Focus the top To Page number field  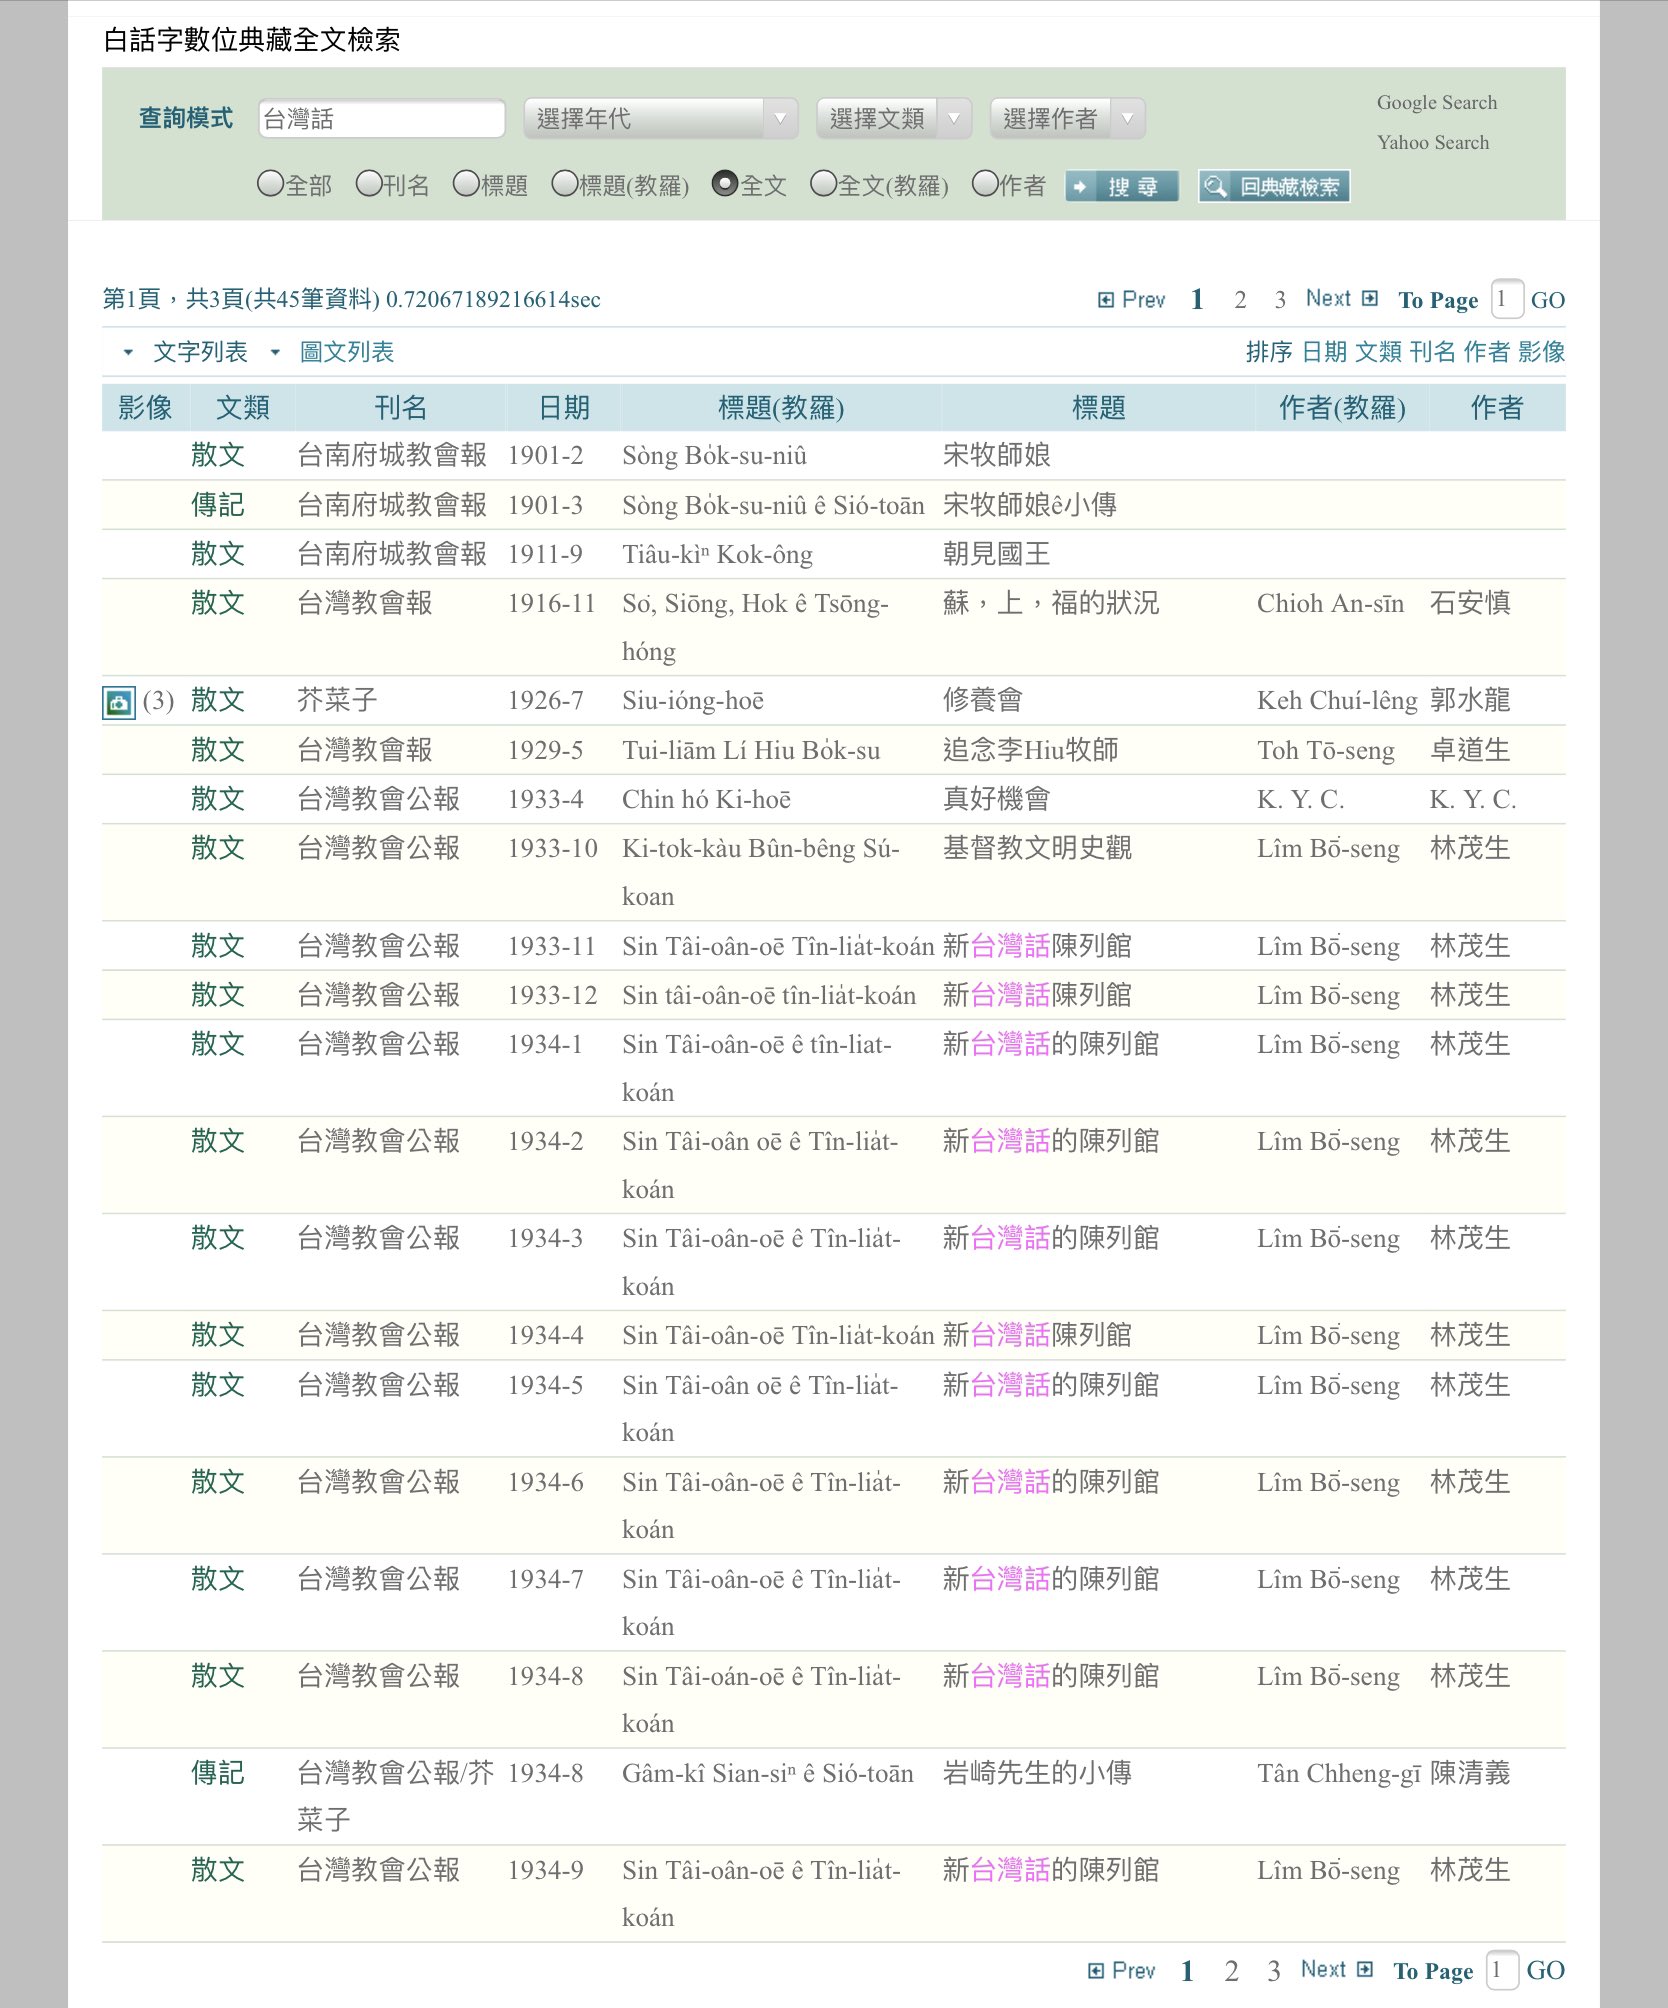tap(1506, 299)
